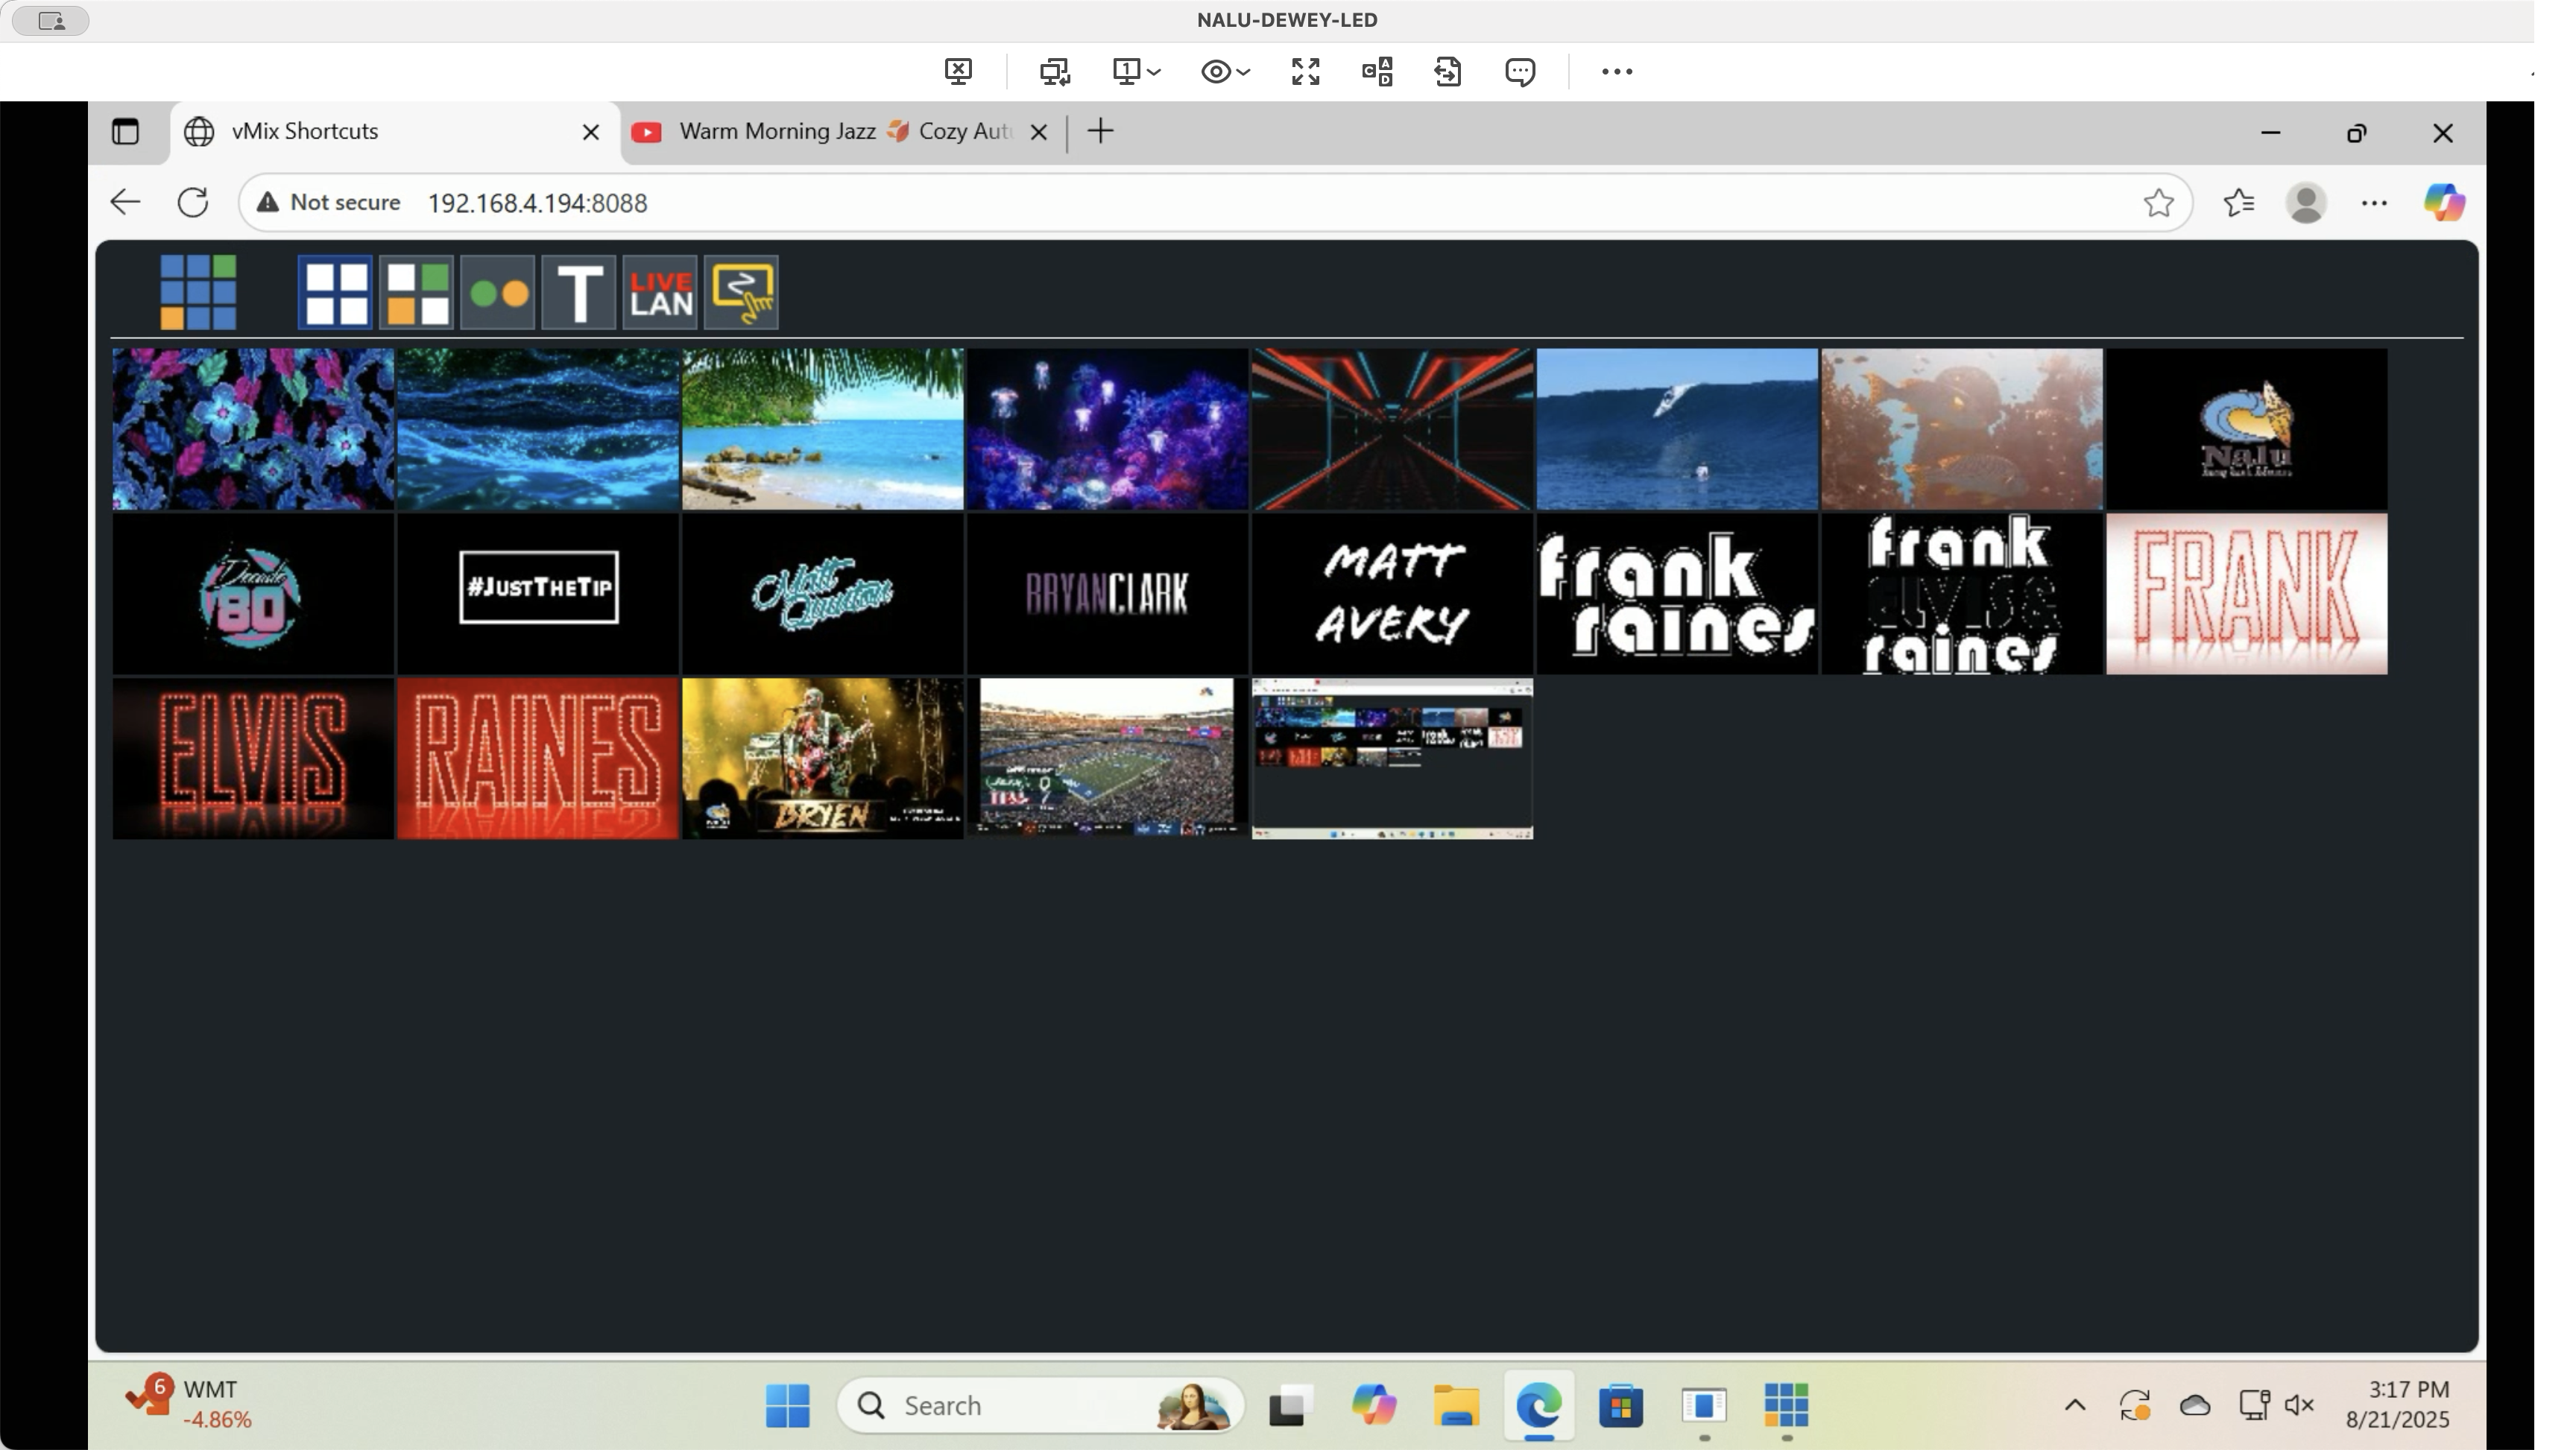2576x1450 pixels.
Task: Open the Edge profile avatar
Action: pyautogui.click(x=2306, y=202)
